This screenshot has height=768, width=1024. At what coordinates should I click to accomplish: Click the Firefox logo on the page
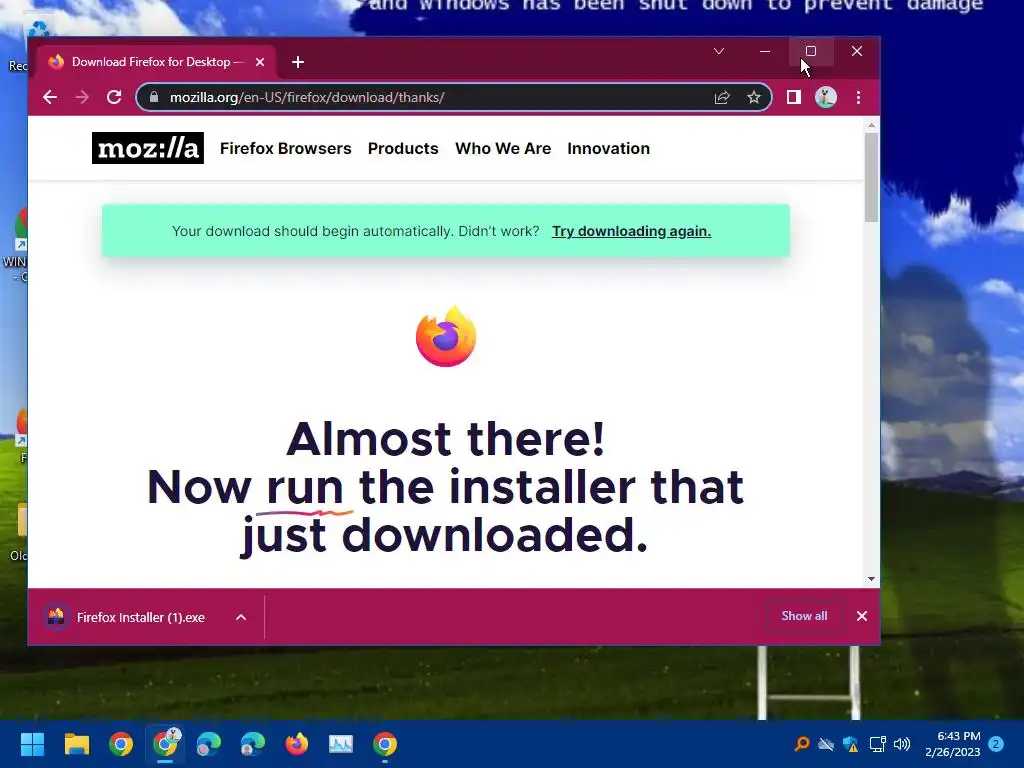[x=446, y=336]
